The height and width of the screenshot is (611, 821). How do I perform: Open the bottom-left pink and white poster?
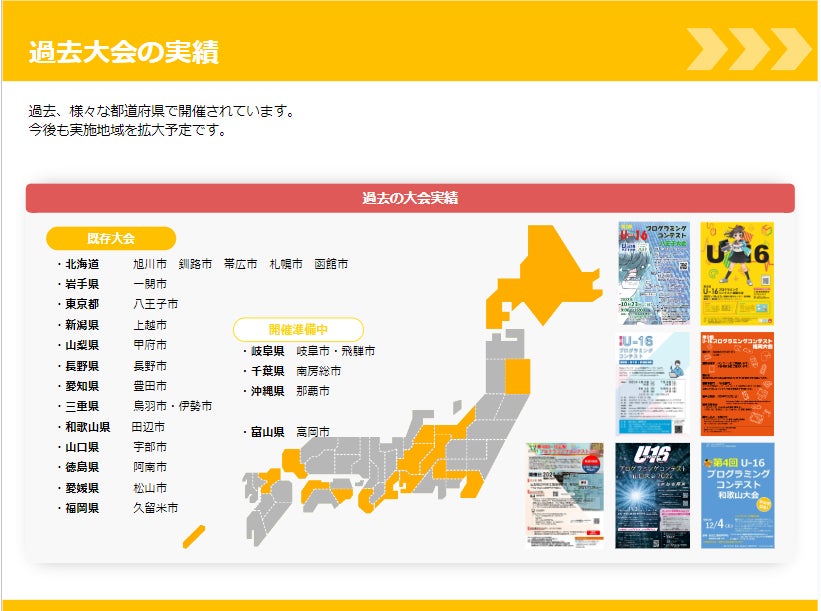566,495
